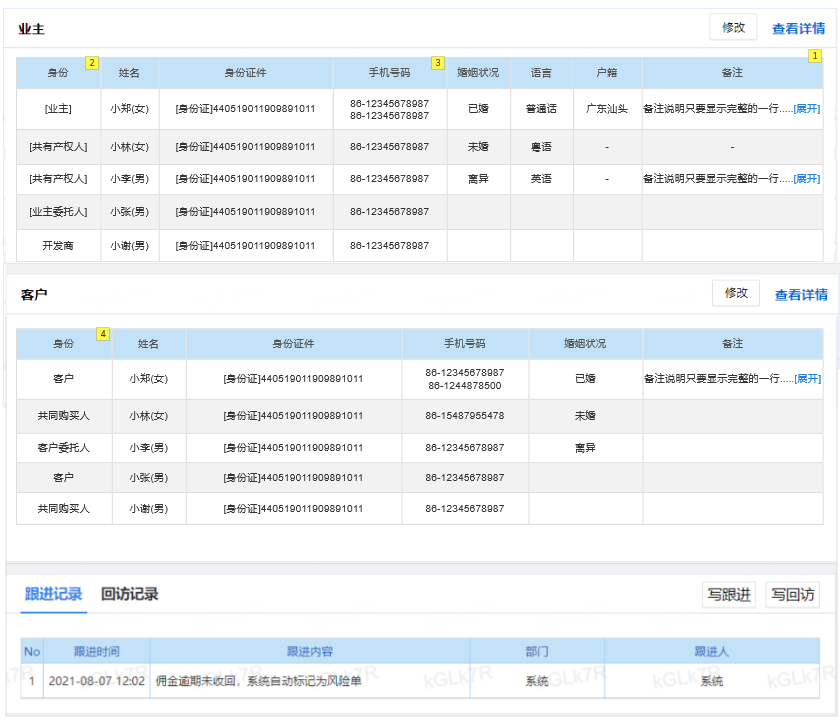Open 查看详情 link in 业主 section

click(x=798, y=28)
